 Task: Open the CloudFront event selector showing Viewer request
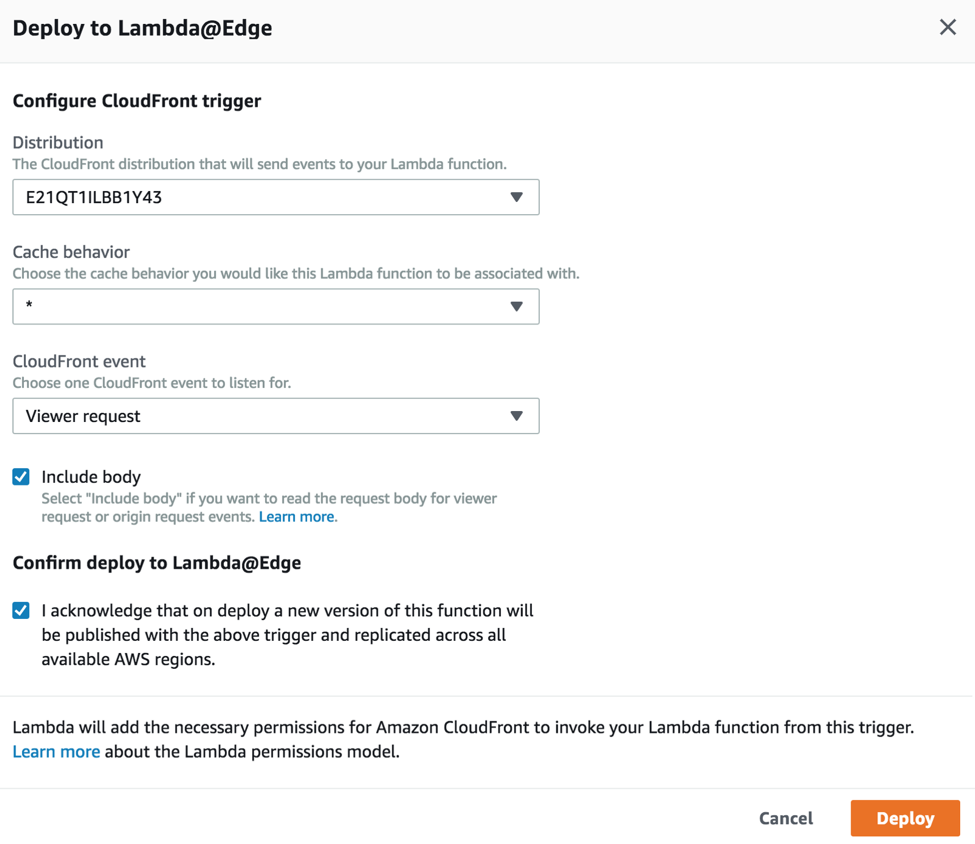(x=275, y=416)
